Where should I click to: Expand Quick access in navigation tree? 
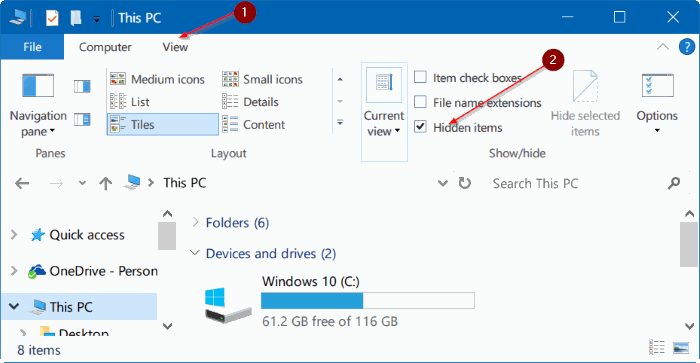click(x=14, y=234)
